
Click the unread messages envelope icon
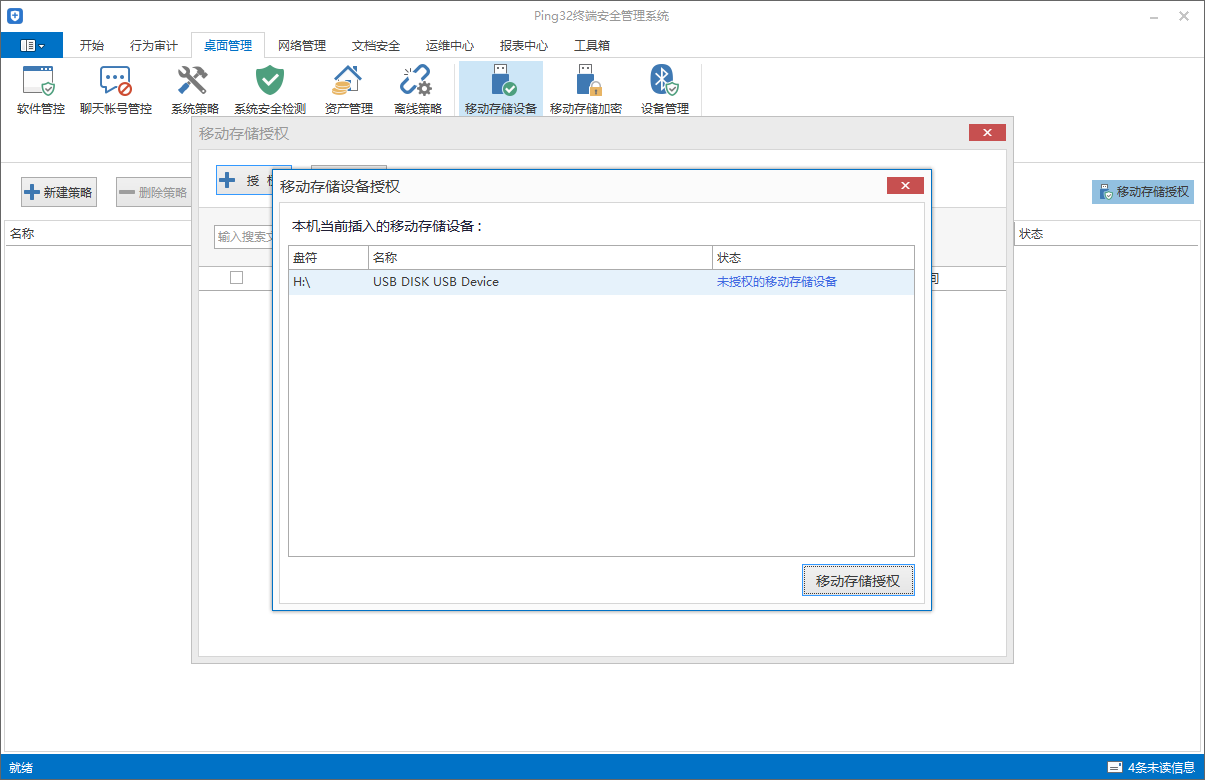[x=1115, y=768]
